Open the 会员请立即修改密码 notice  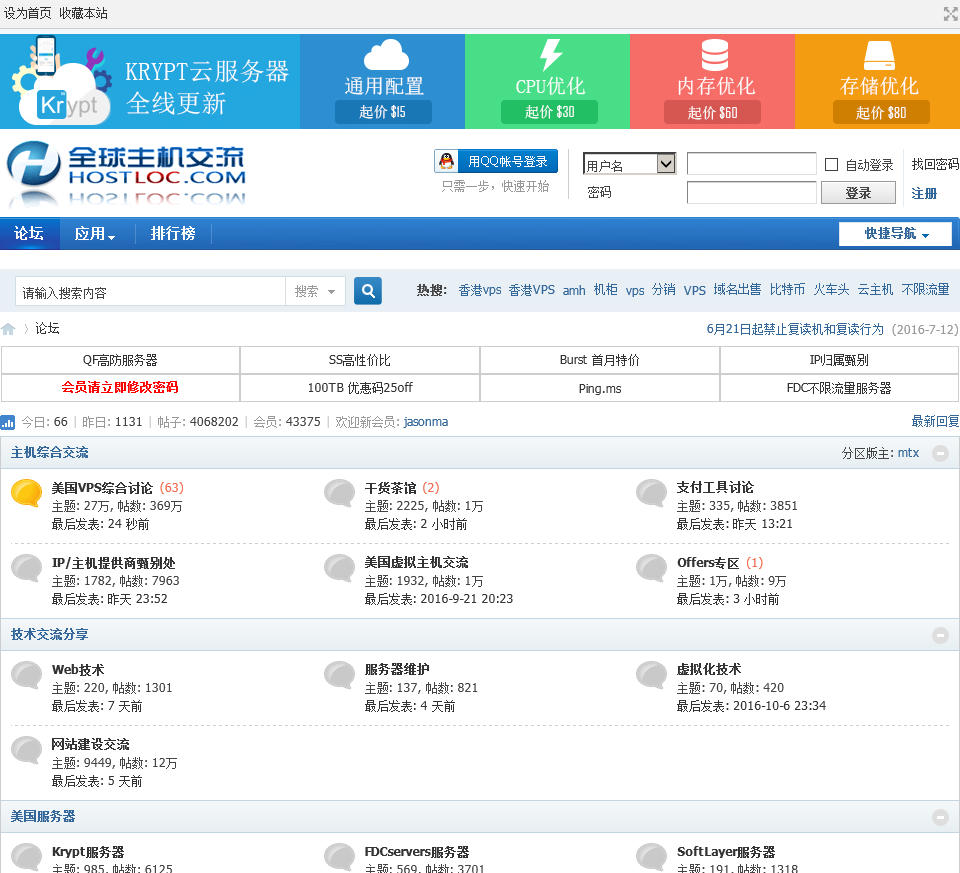pyautogui.click(x=120, y=388)
